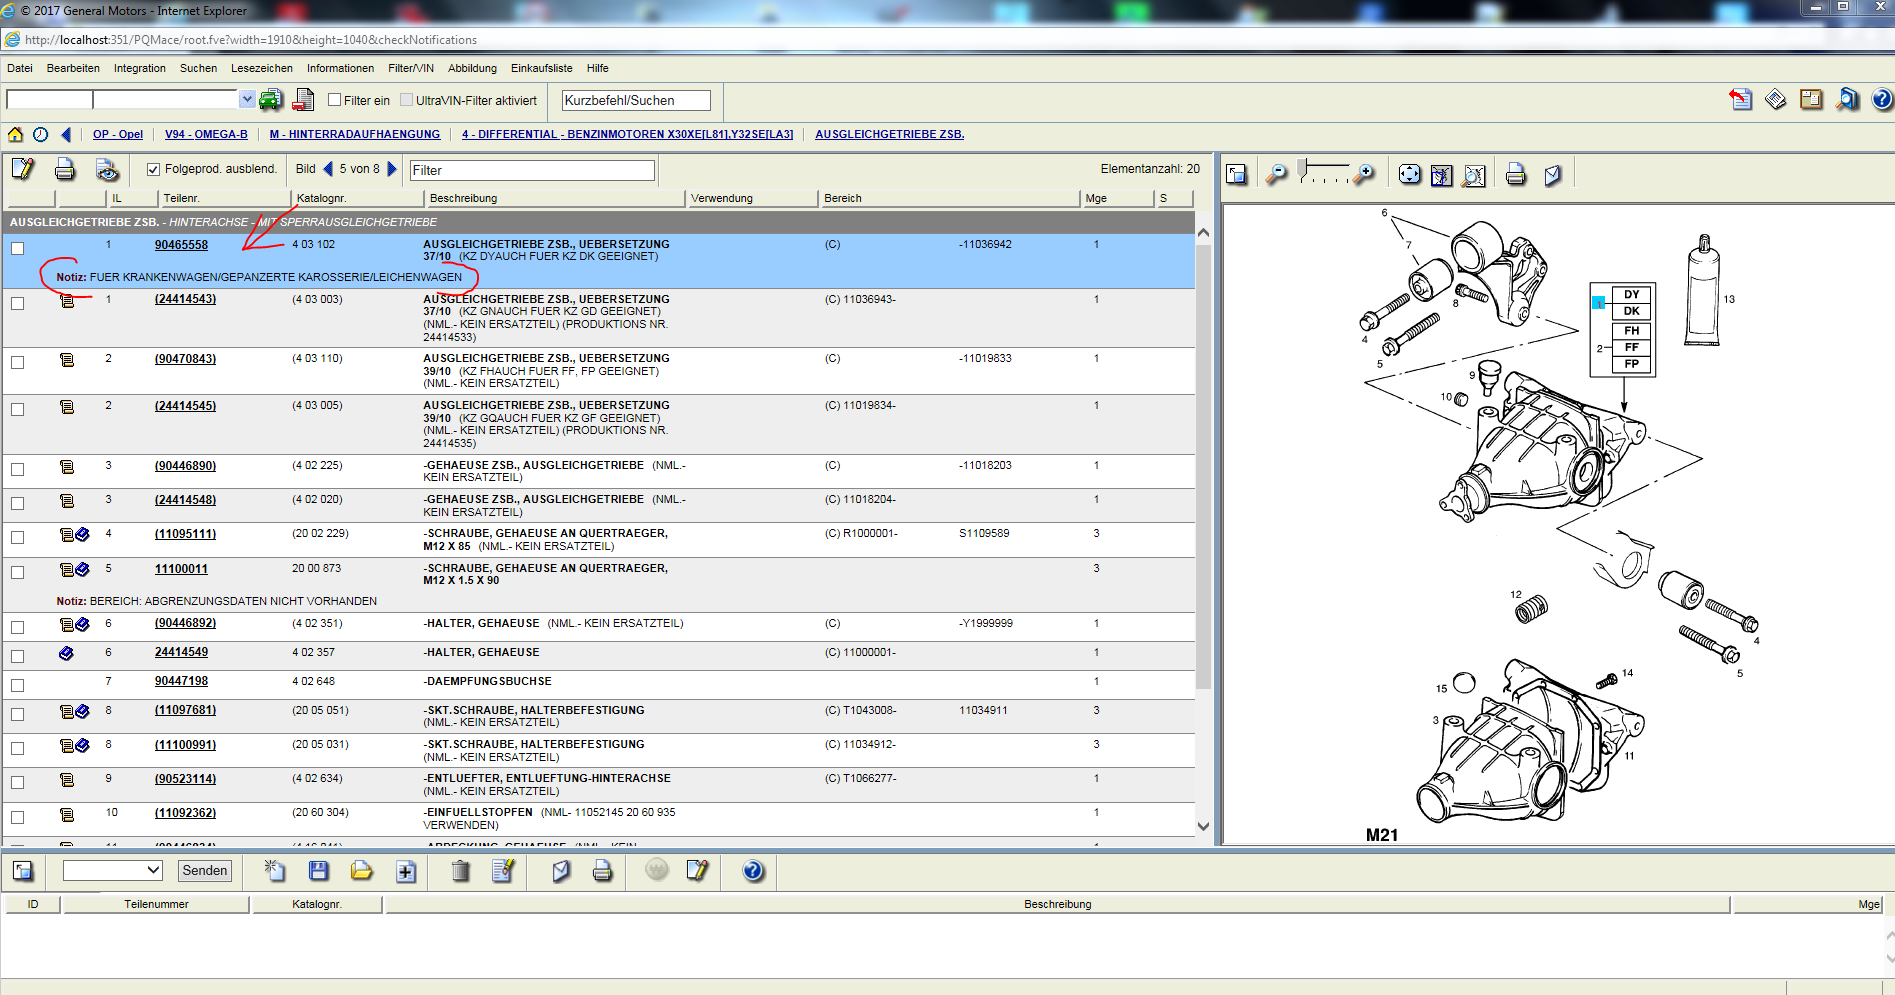
Task: Activate pan illustration tool
Action: 1409,175
